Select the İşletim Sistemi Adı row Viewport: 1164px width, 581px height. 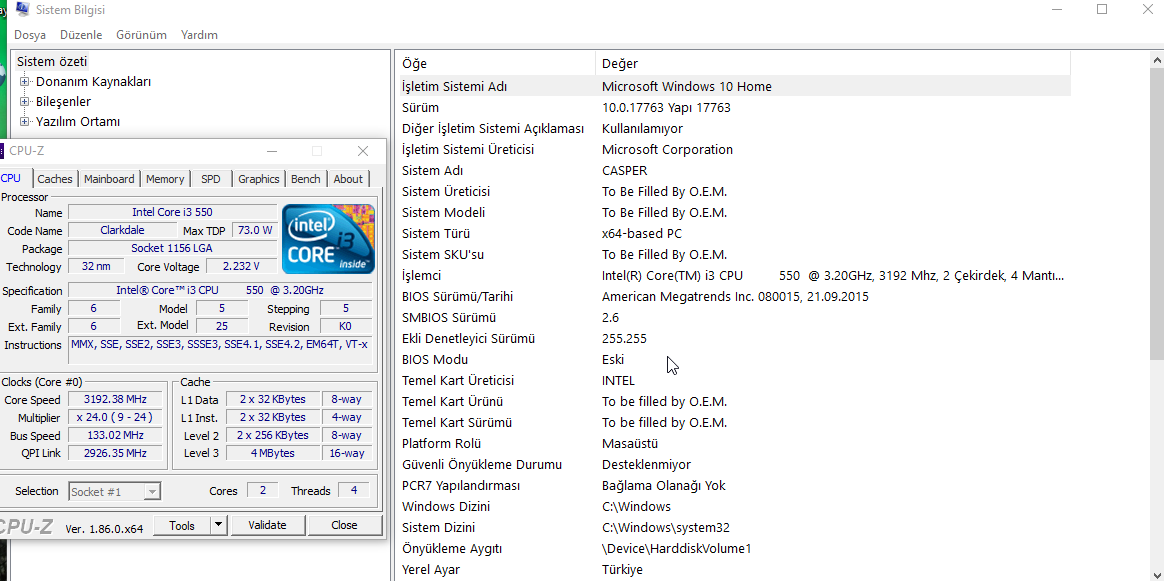(735, 87)
